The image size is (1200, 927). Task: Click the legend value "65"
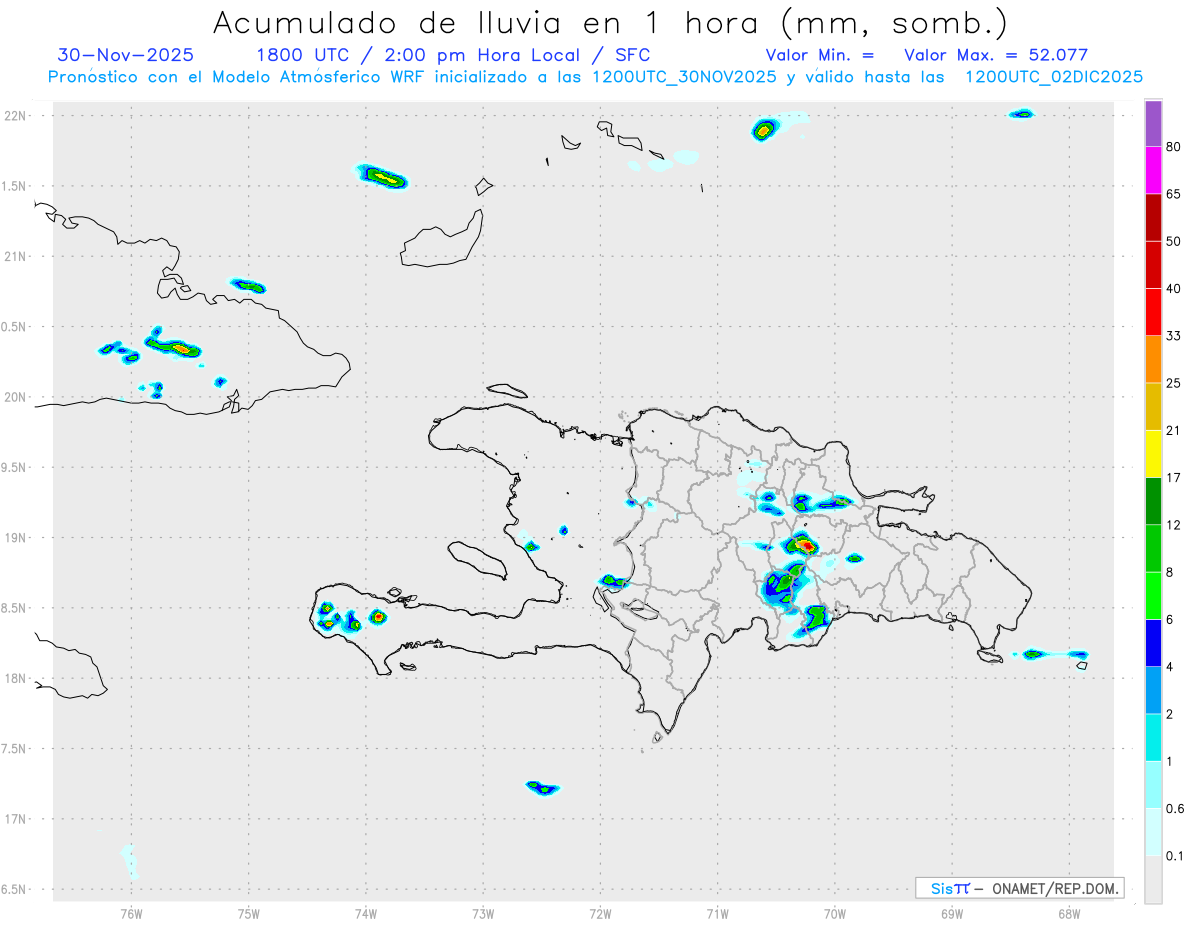click(x=1174, y=194)
